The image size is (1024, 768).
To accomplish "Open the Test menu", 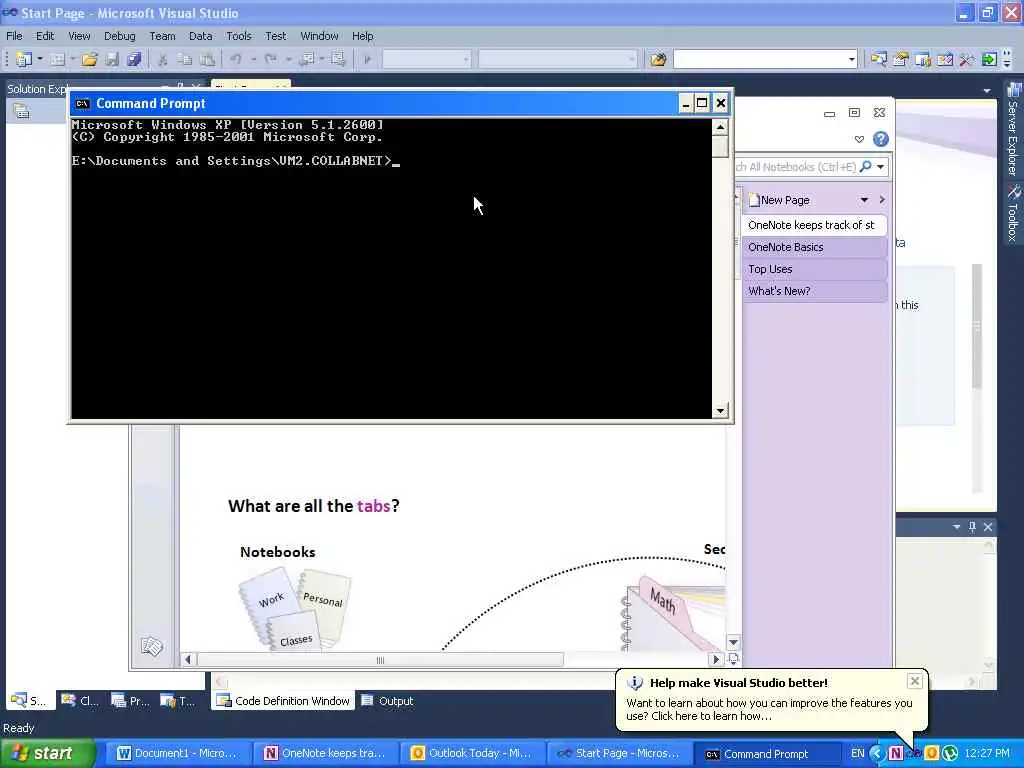I will point(275,36).
